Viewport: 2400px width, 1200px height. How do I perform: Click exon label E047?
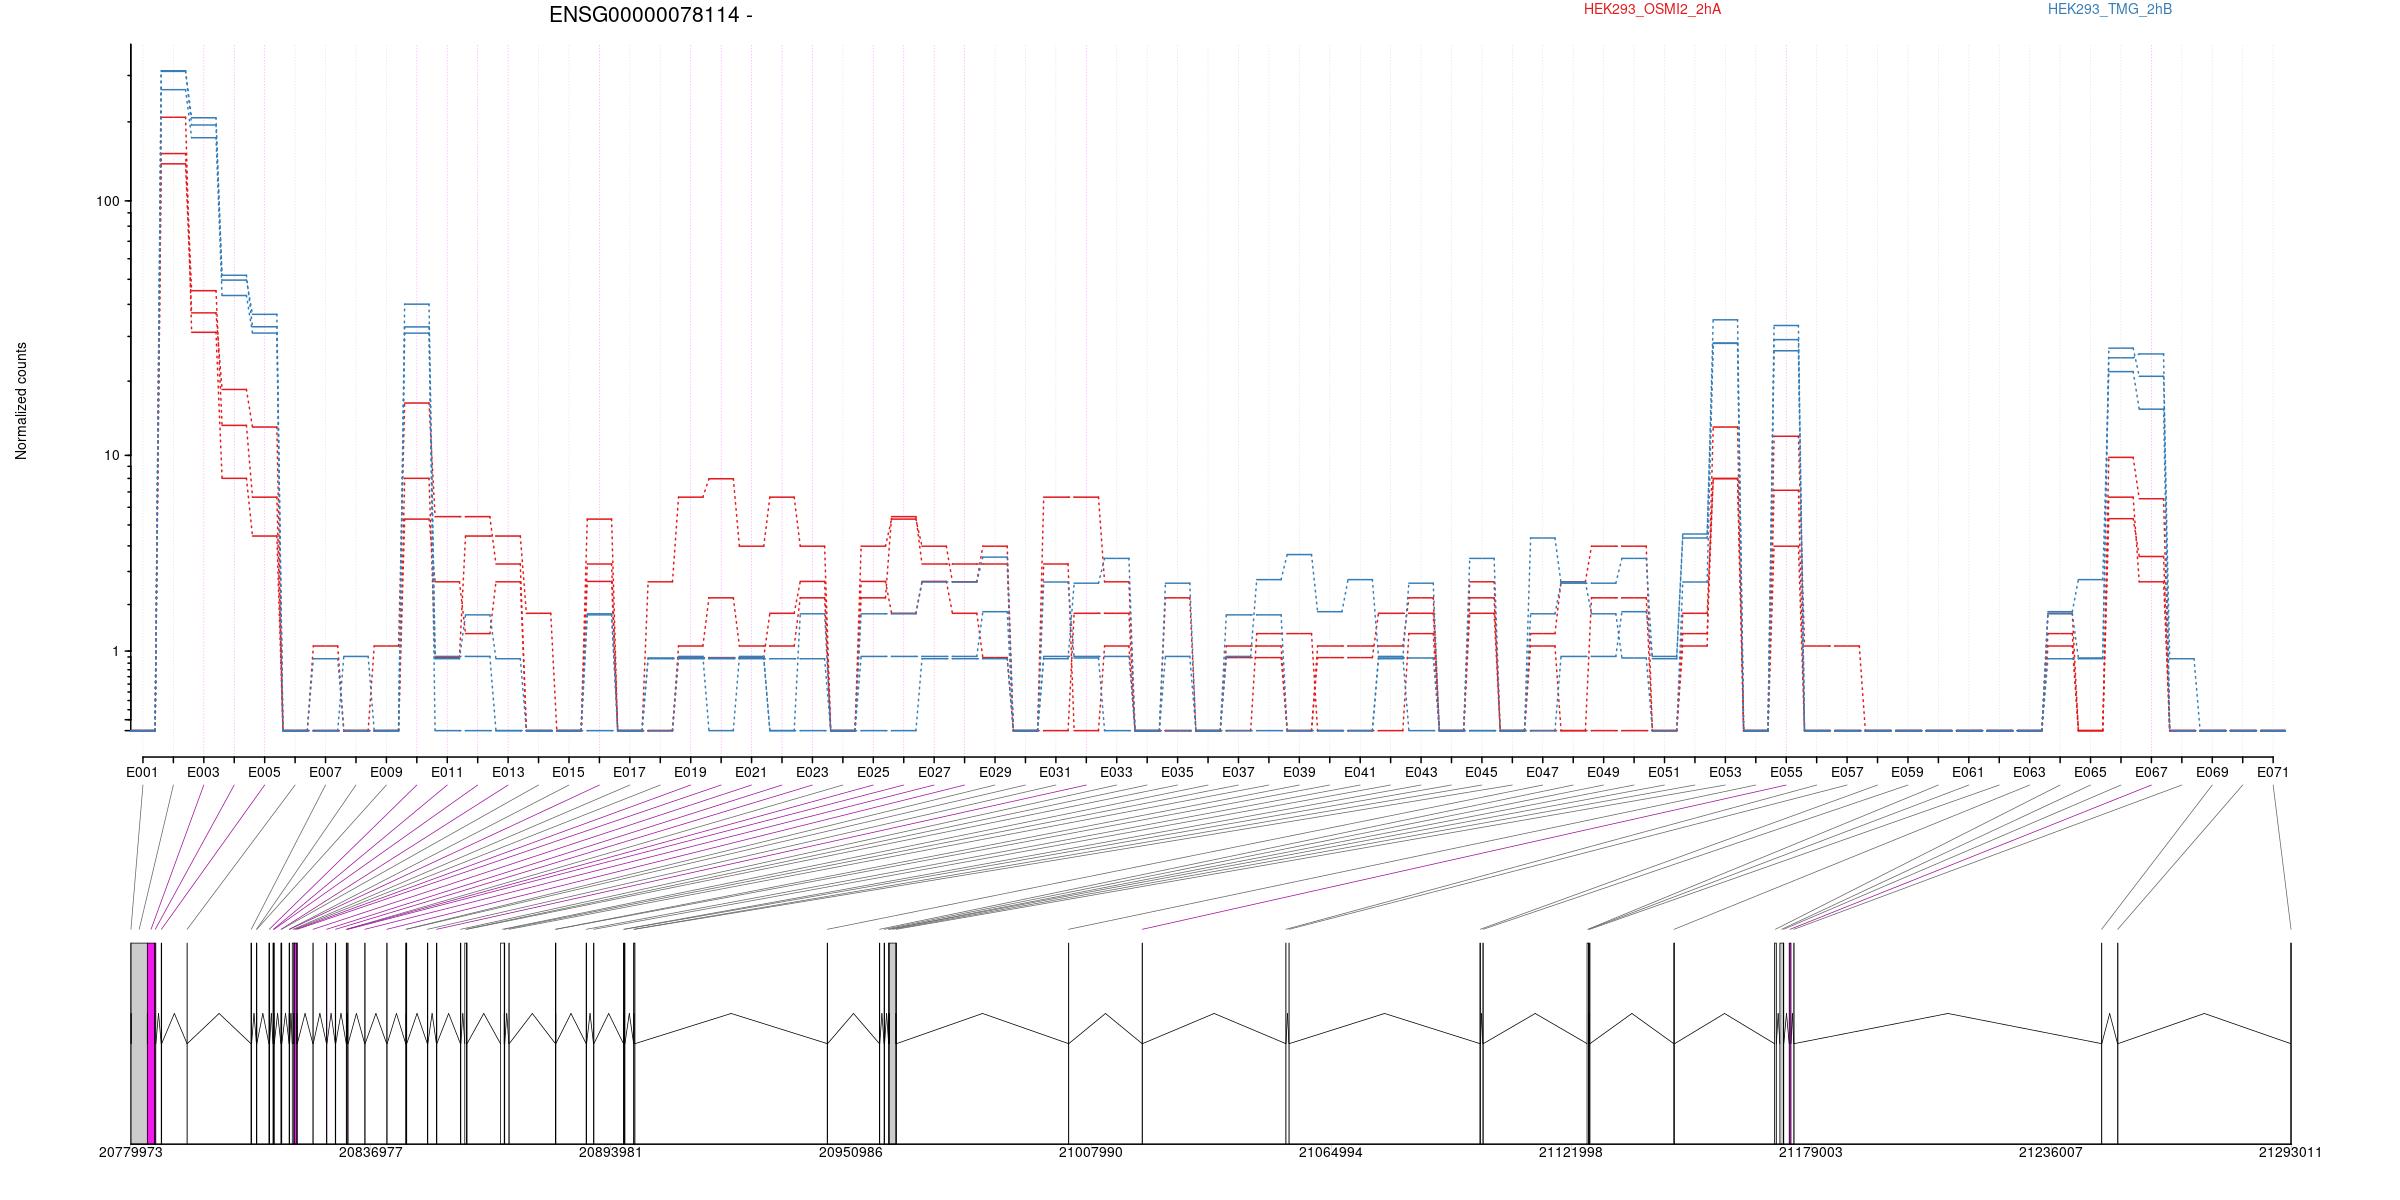point(1542,772)
